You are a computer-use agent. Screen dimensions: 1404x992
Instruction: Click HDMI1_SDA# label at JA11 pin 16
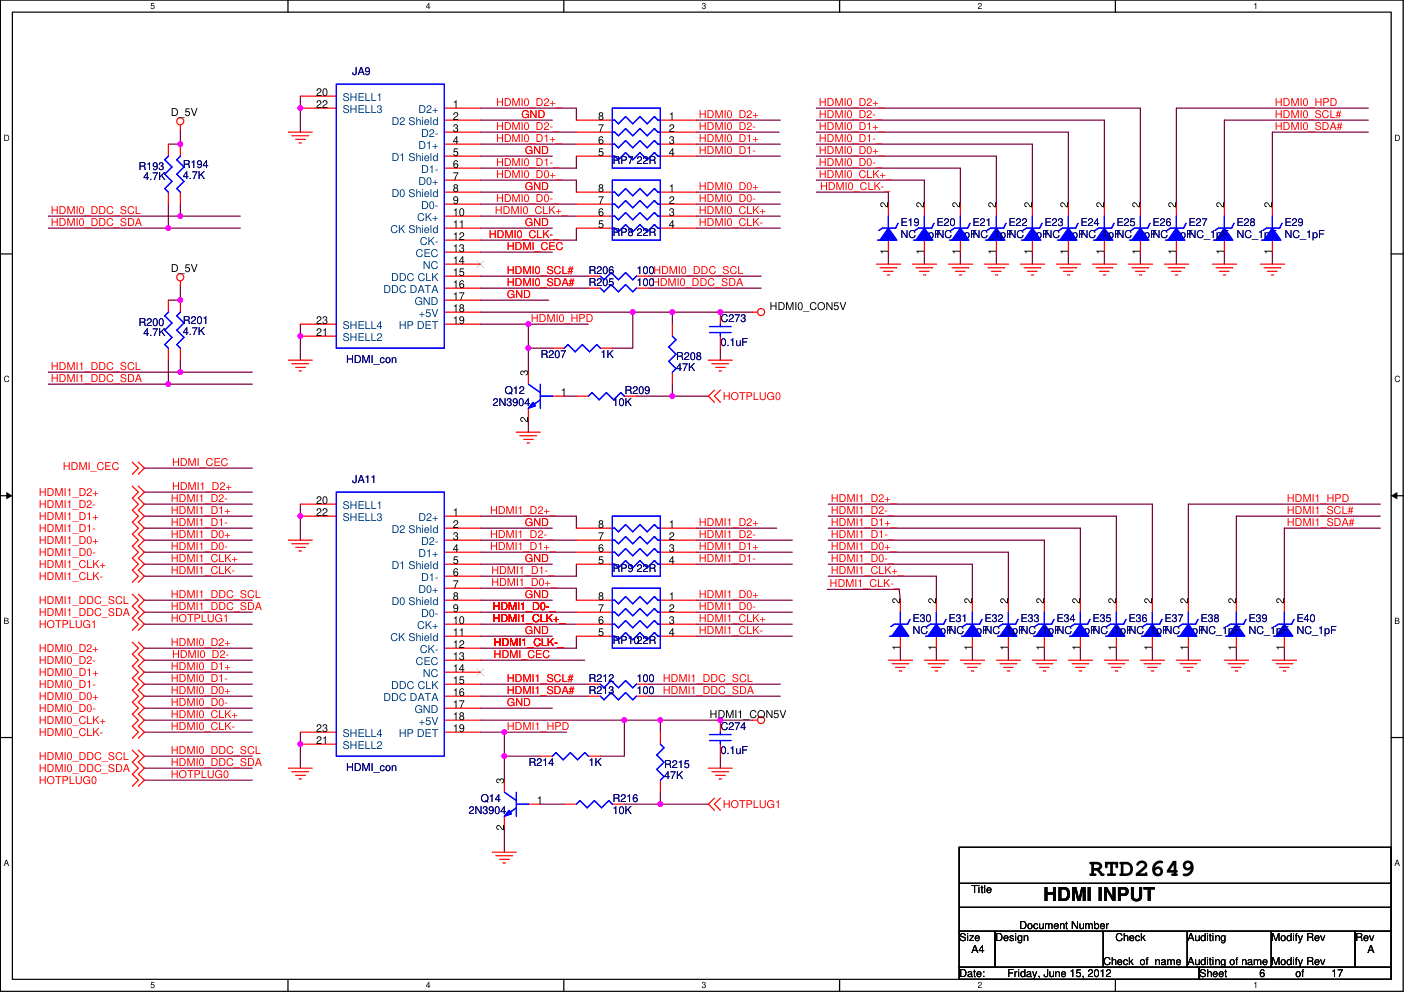click(x=540, y=690)
